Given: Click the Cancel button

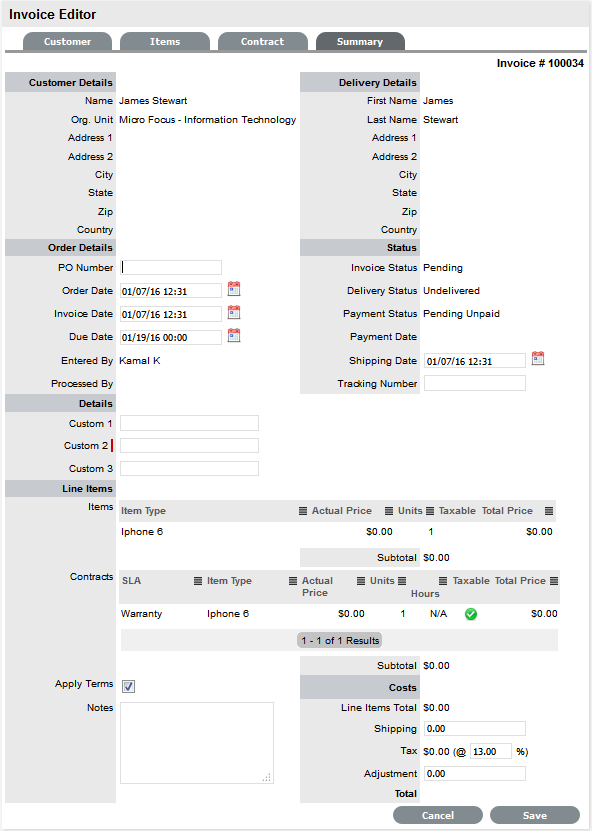Looking at the screenshot, I should [x=438, y=815].
